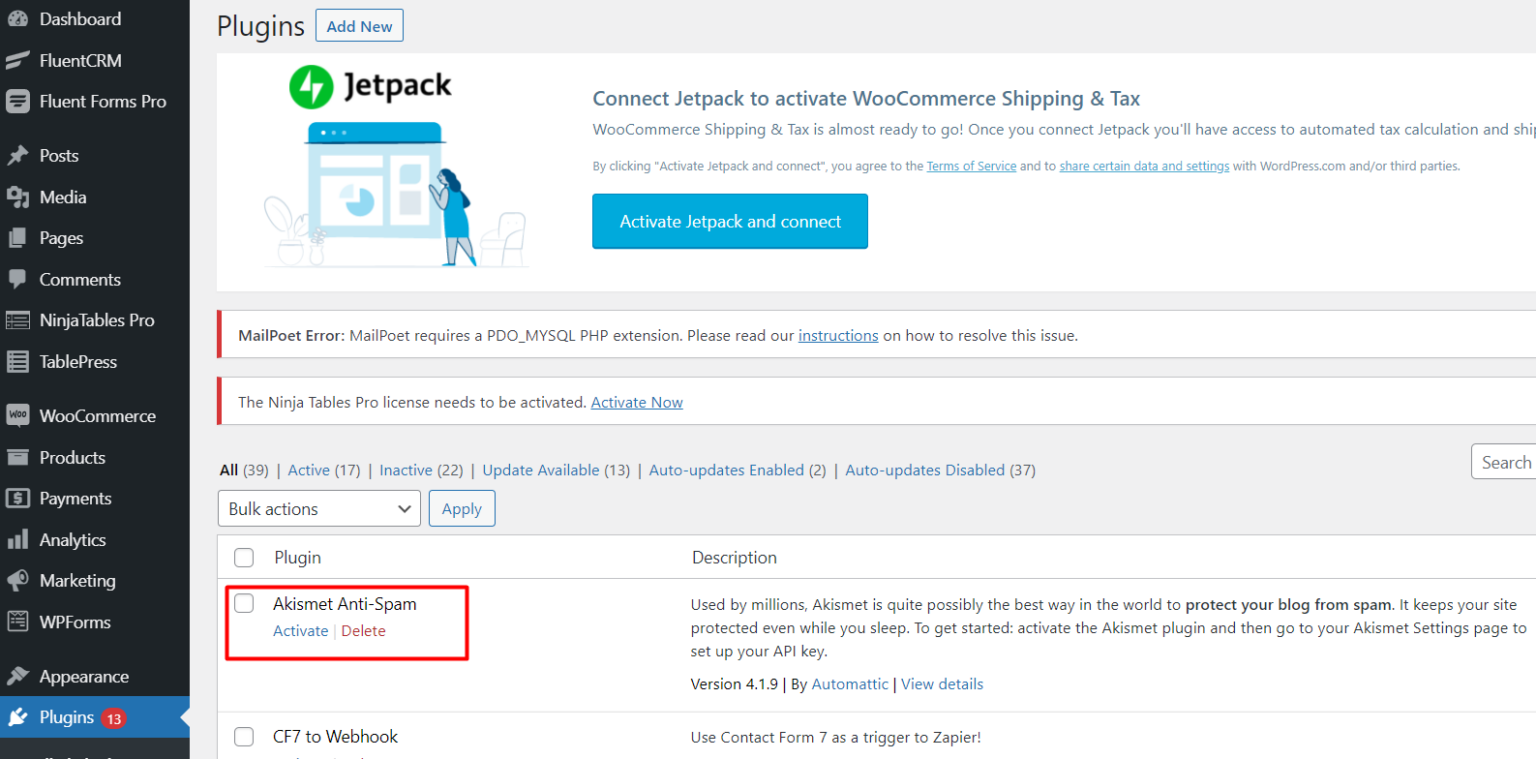Check the CF7 to Webhook plugin checkbox
The height and width of the screenshot is (759, 1536).
(243, 736)
